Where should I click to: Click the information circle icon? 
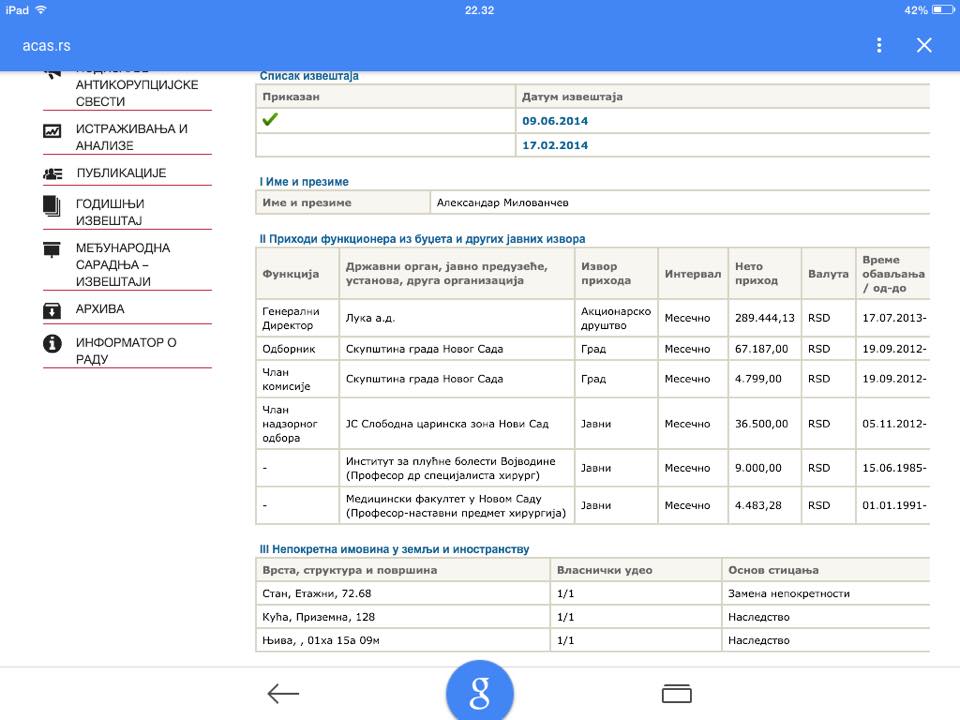pos(52,343)
